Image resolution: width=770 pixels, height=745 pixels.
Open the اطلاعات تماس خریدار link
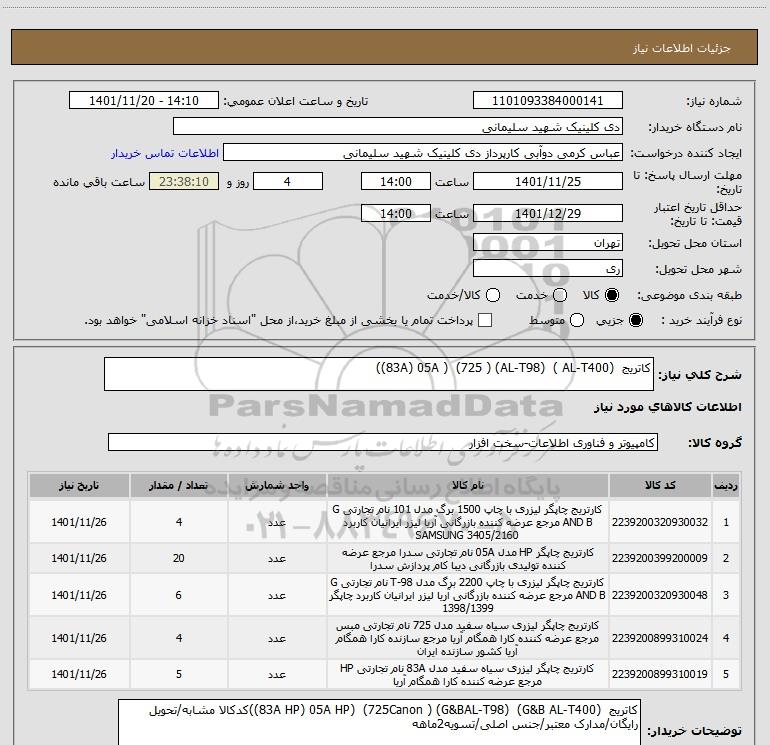165,153
